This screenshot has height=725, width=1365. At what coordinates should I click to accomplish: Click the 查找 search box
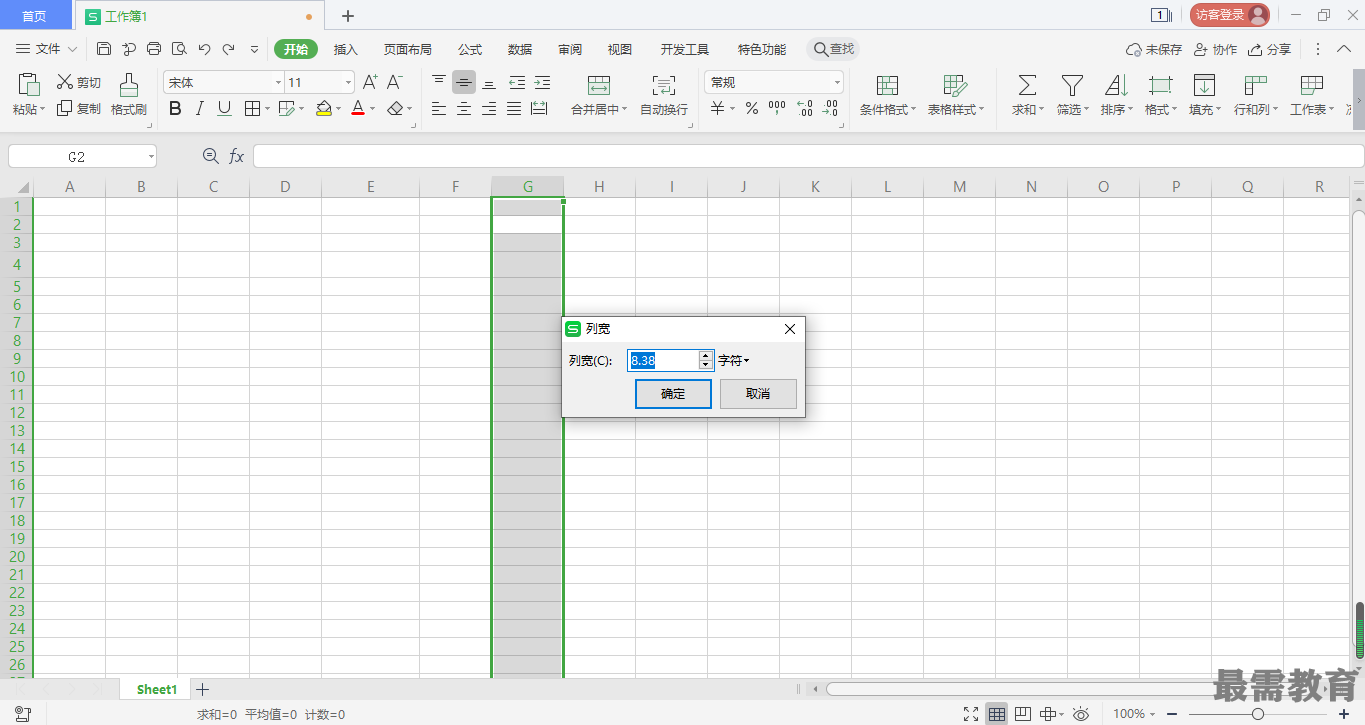(x=833, y=49)
